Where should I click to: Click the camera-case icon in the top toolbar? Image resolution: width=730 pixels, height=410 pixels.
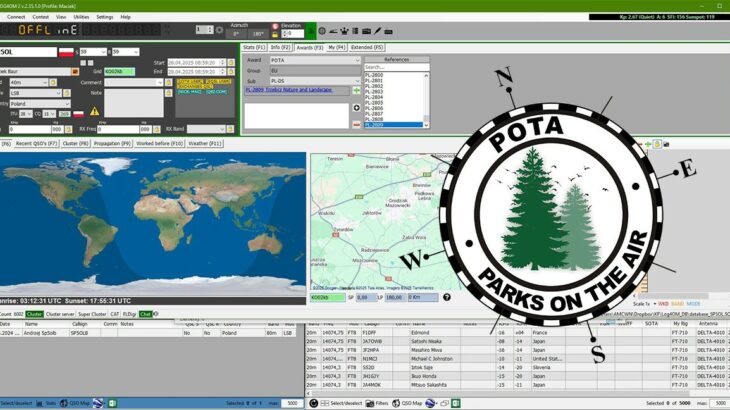(366, 31)
